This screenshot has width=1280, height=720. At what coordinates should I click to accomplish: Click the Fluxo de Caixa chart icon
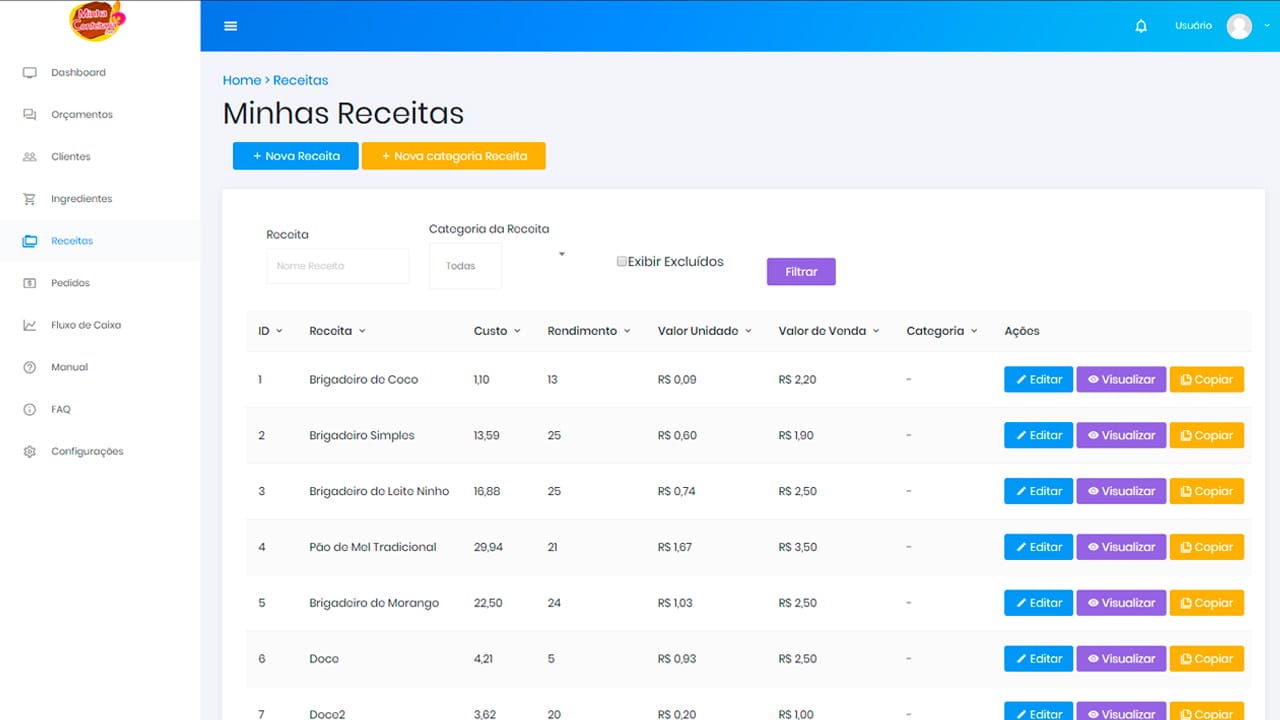point(30,325)
